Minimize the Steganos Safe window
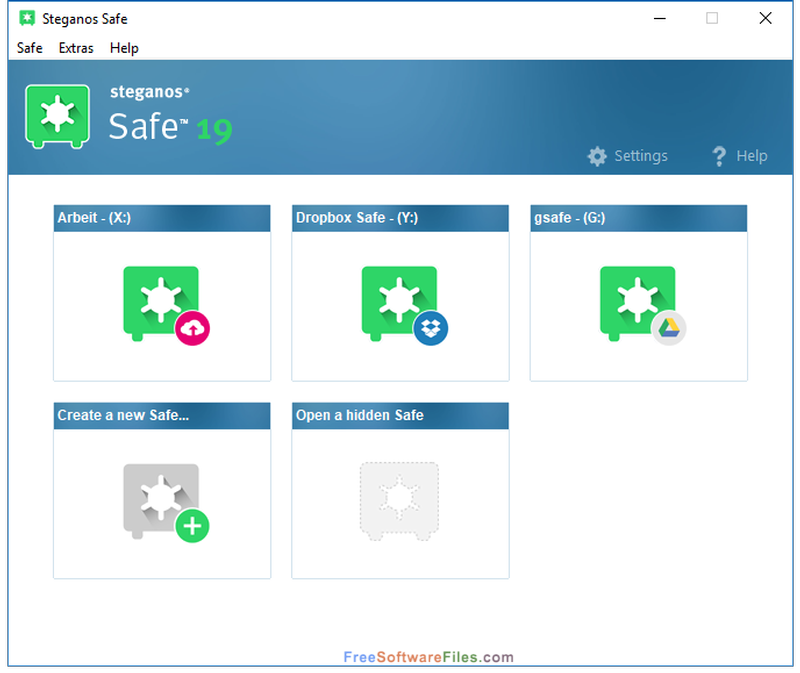 [660, 18]
